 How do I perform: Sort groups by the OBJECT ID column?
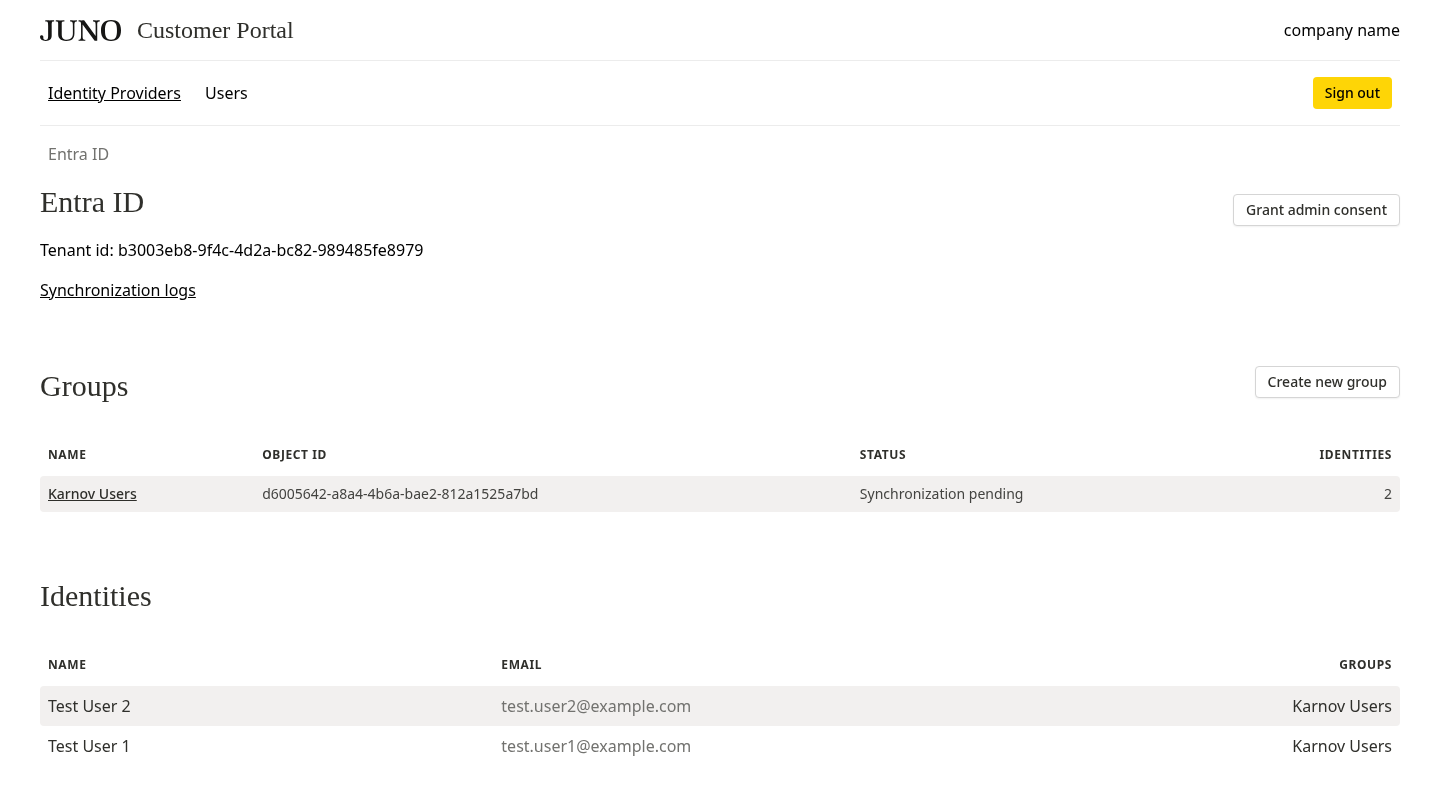click(x=294, y=454)
